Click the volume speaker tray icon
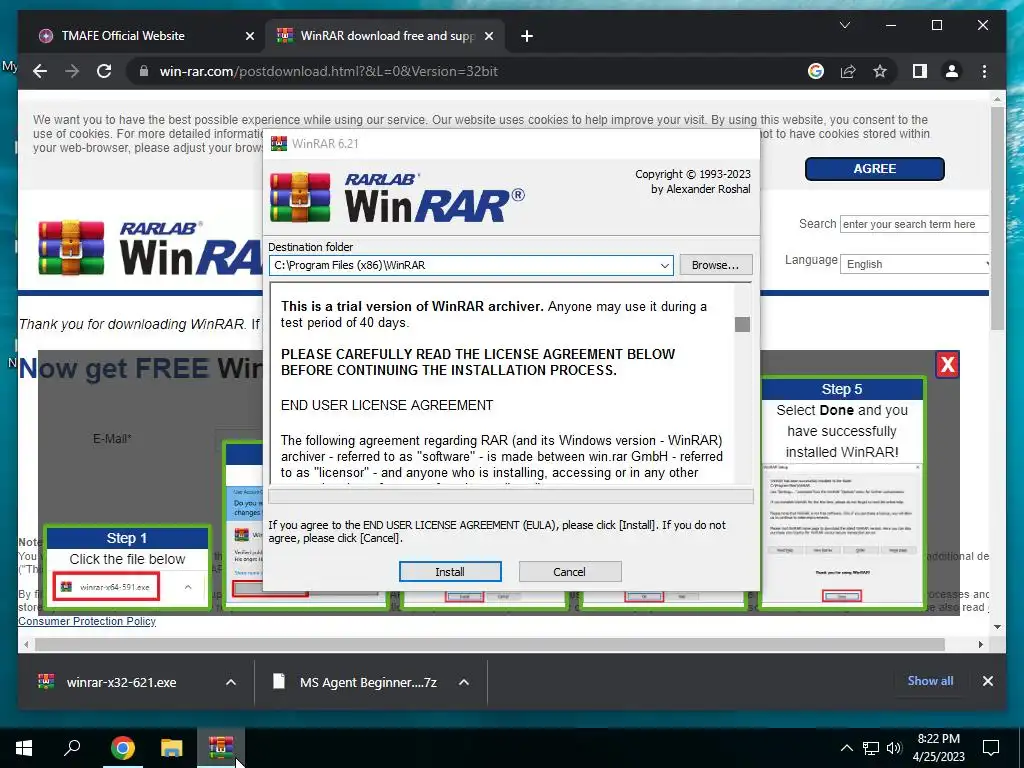This screenshot has width=1024, height=768. point(894,748)
